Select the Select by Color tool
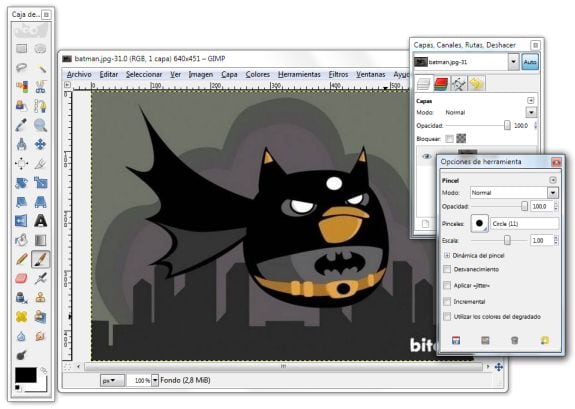This screenshot has width=575, height=409. (22, 87)
